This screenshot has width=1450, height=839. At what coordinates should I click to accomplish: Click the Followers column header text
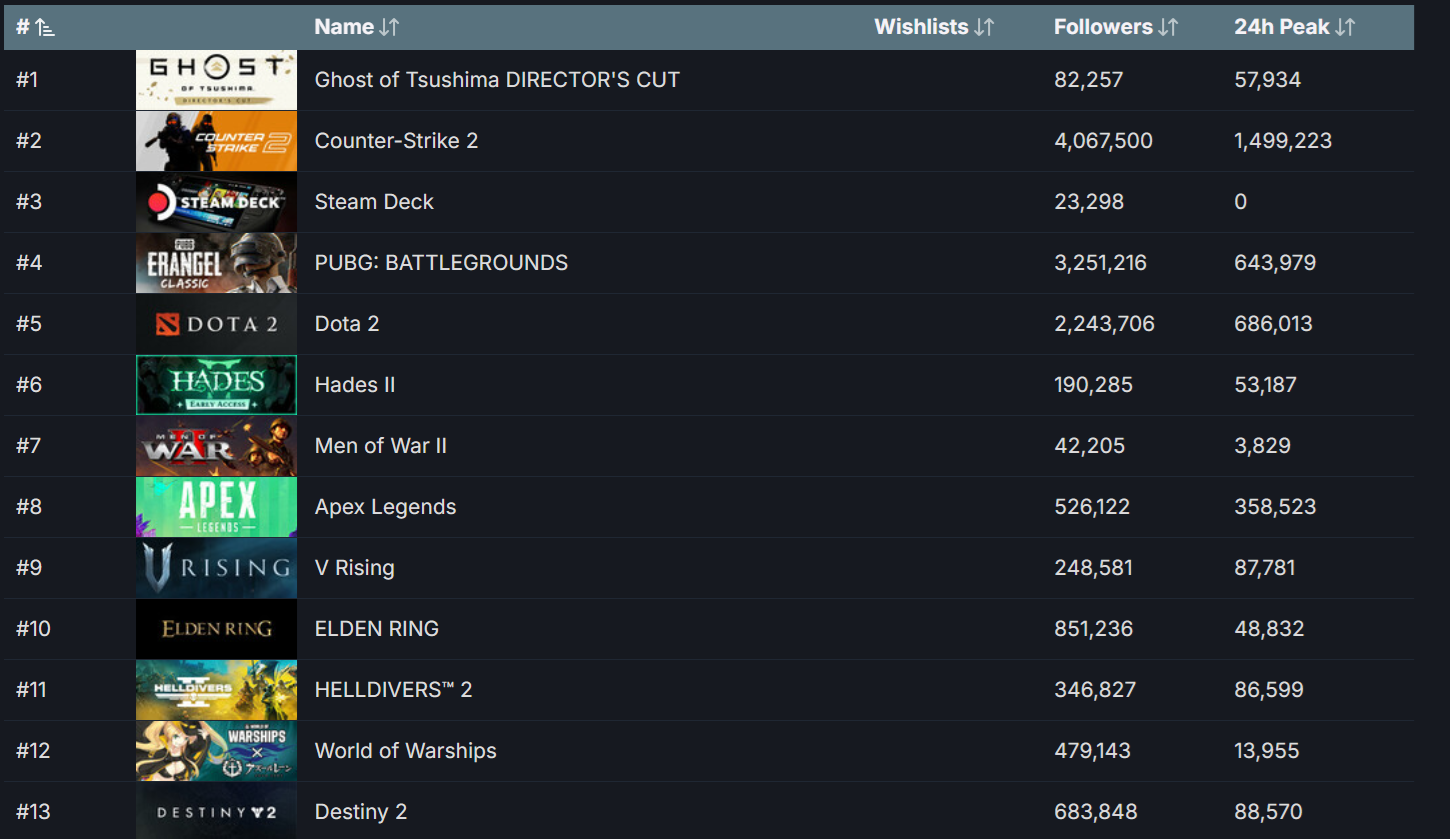coord(1103,28)
